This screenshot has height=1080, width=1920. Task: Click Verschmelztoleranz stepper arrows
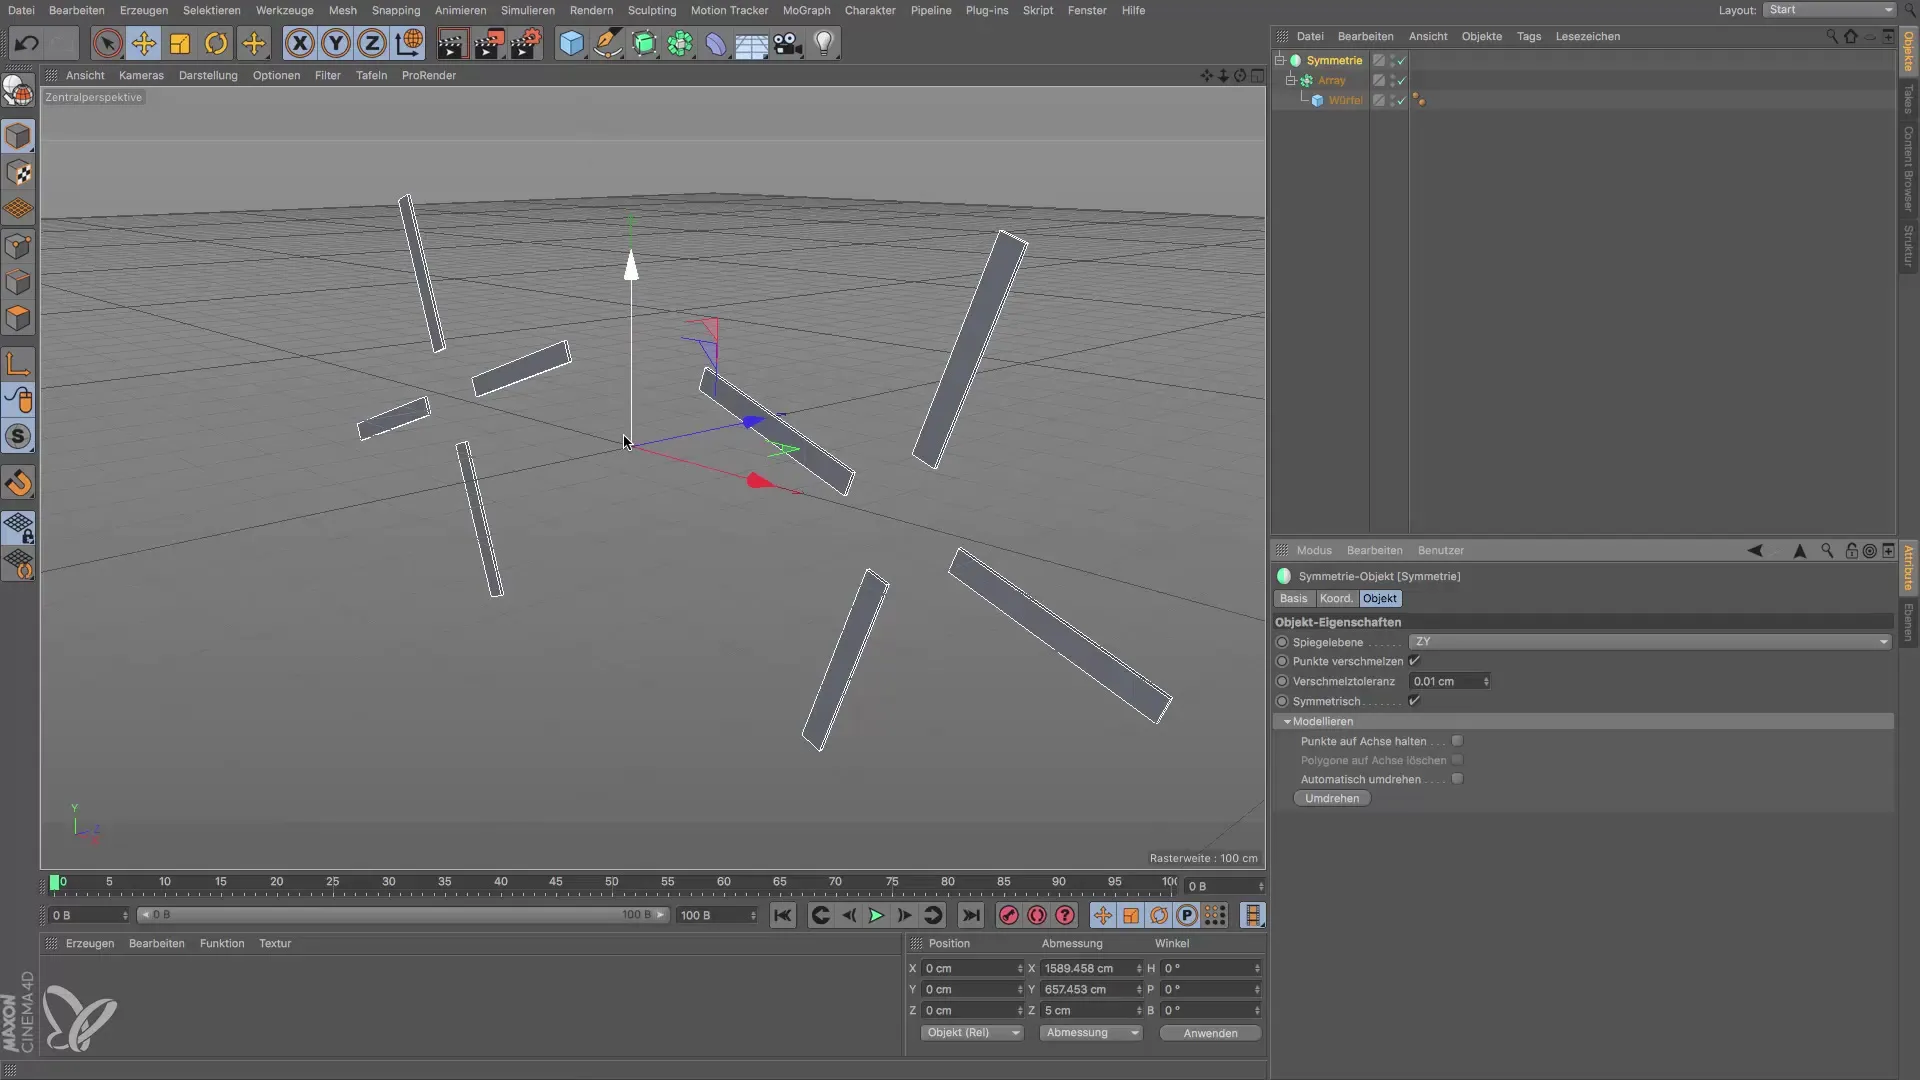coord(1486,681)
